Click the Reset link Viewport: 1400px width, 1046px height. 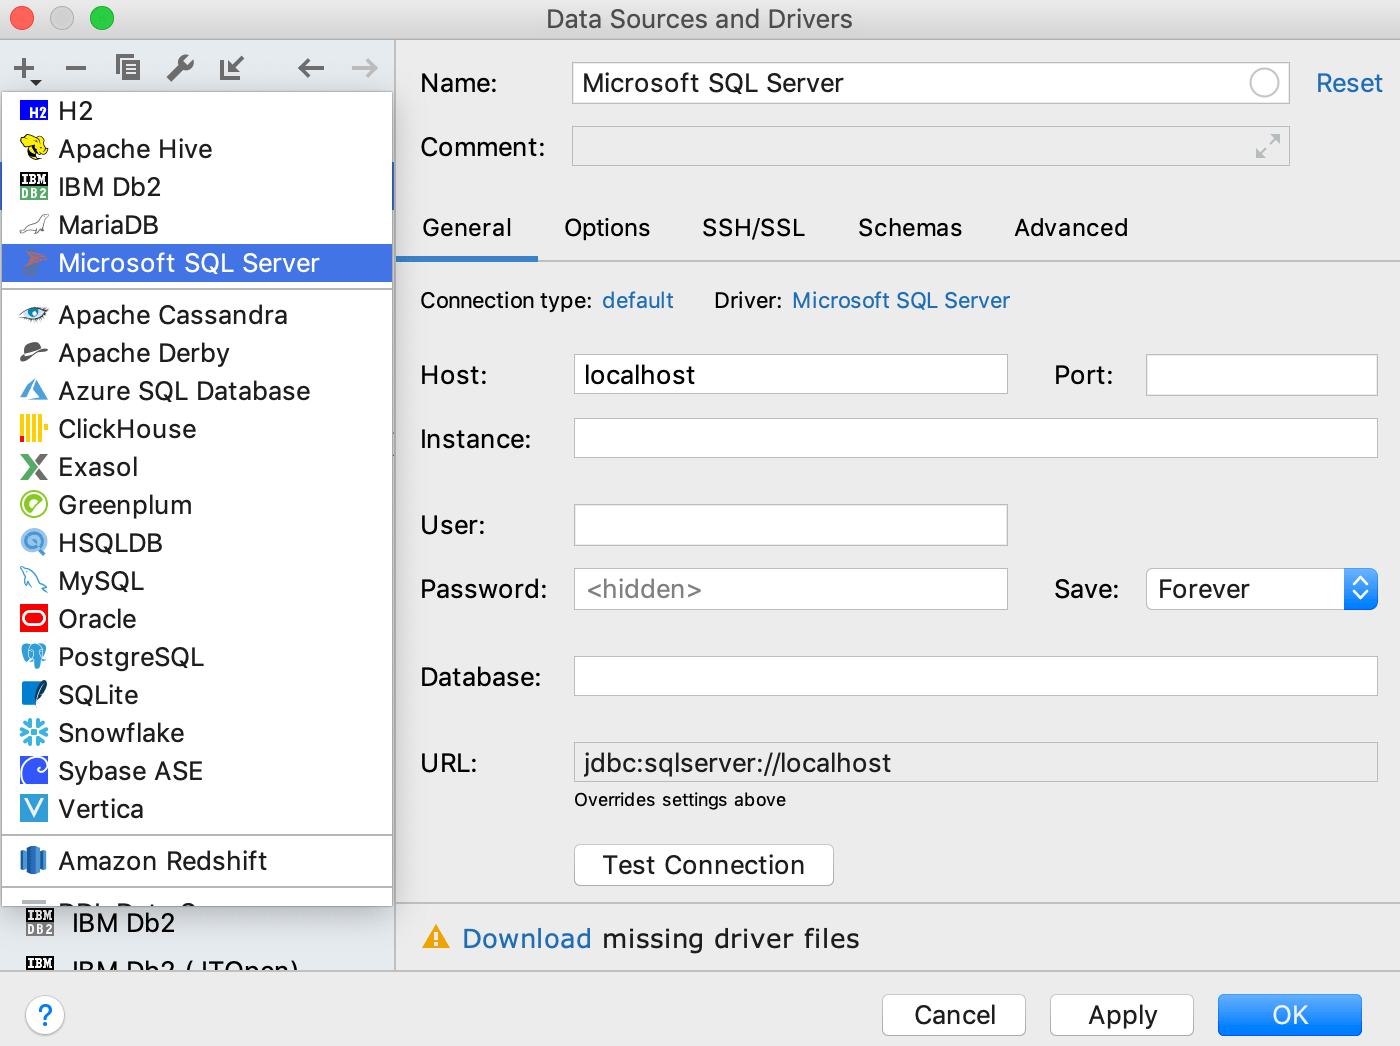coord(1349,83)
